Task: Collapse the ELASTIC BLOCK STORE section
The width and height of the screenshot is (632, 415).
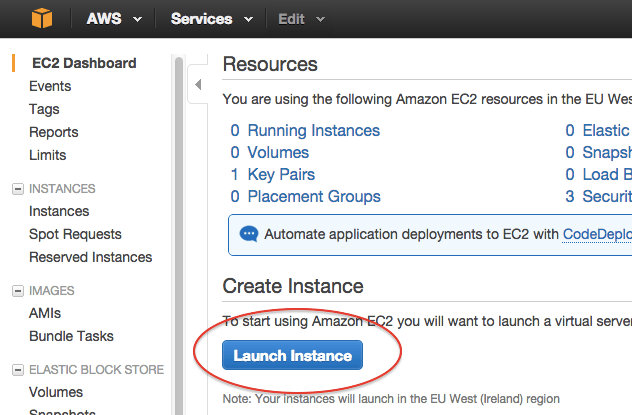Action: [18, 369]
